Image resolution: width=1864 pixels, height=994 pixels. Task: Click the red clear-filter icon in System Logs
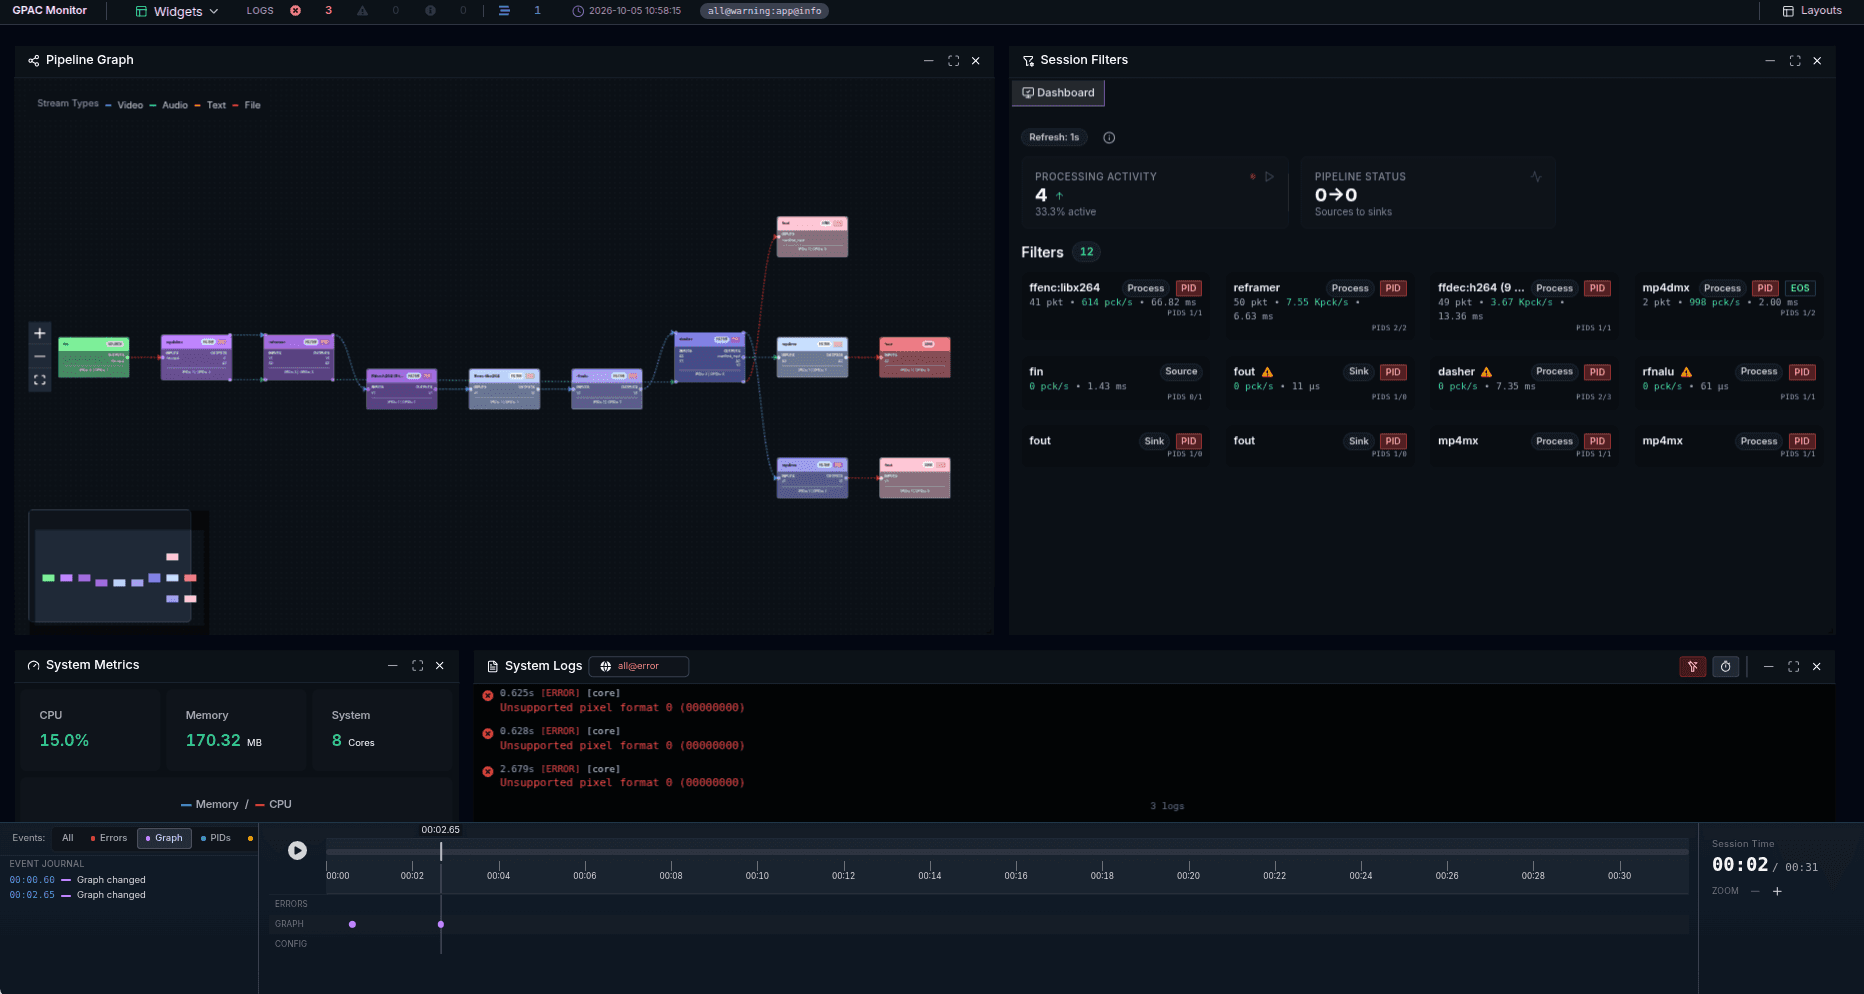(1693, 666)
